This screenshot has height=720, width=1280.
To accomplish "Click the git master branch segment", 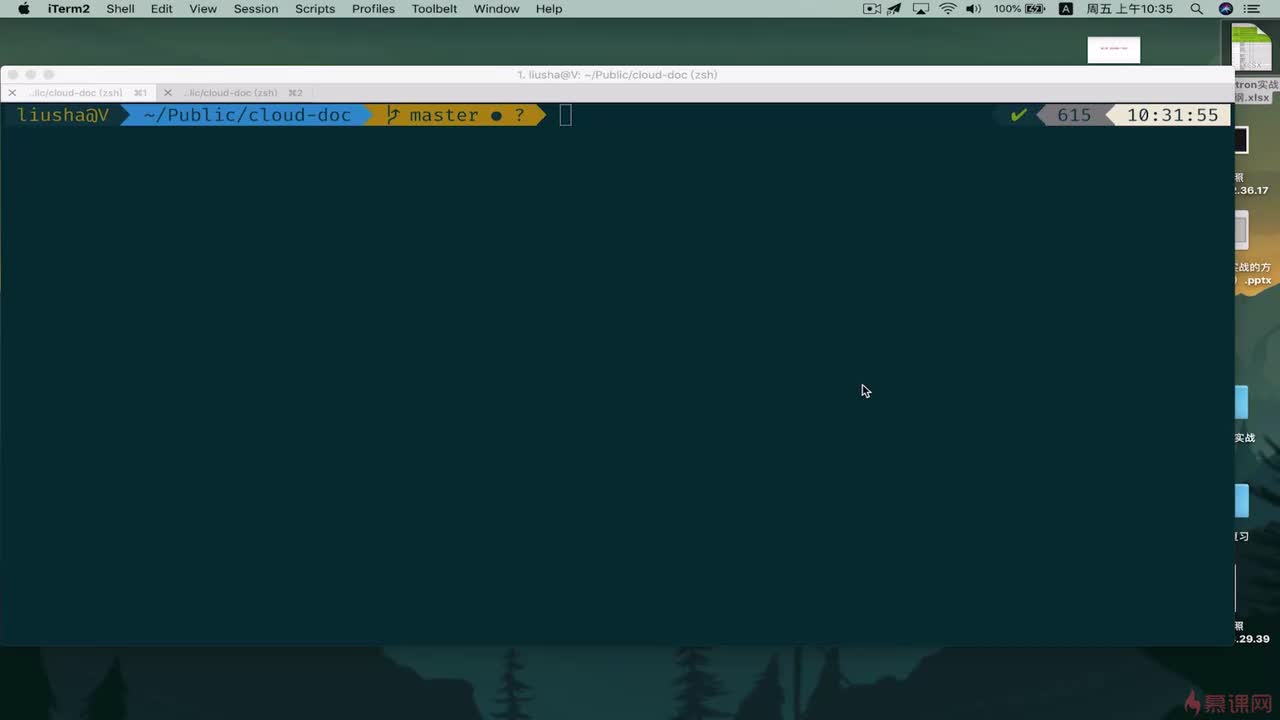I will (456, 115).
